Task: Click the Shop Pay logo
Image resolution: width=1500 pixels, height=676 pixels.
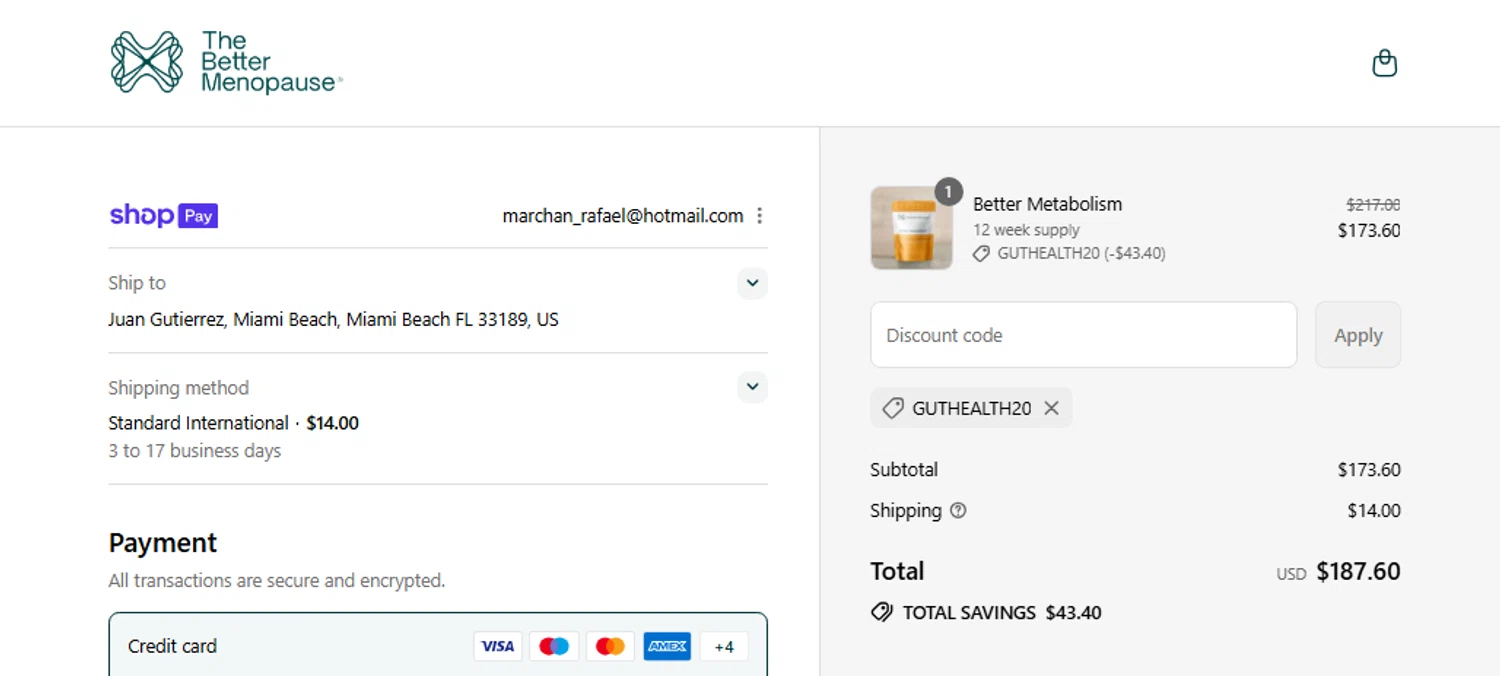Action: tap(164, 215)
